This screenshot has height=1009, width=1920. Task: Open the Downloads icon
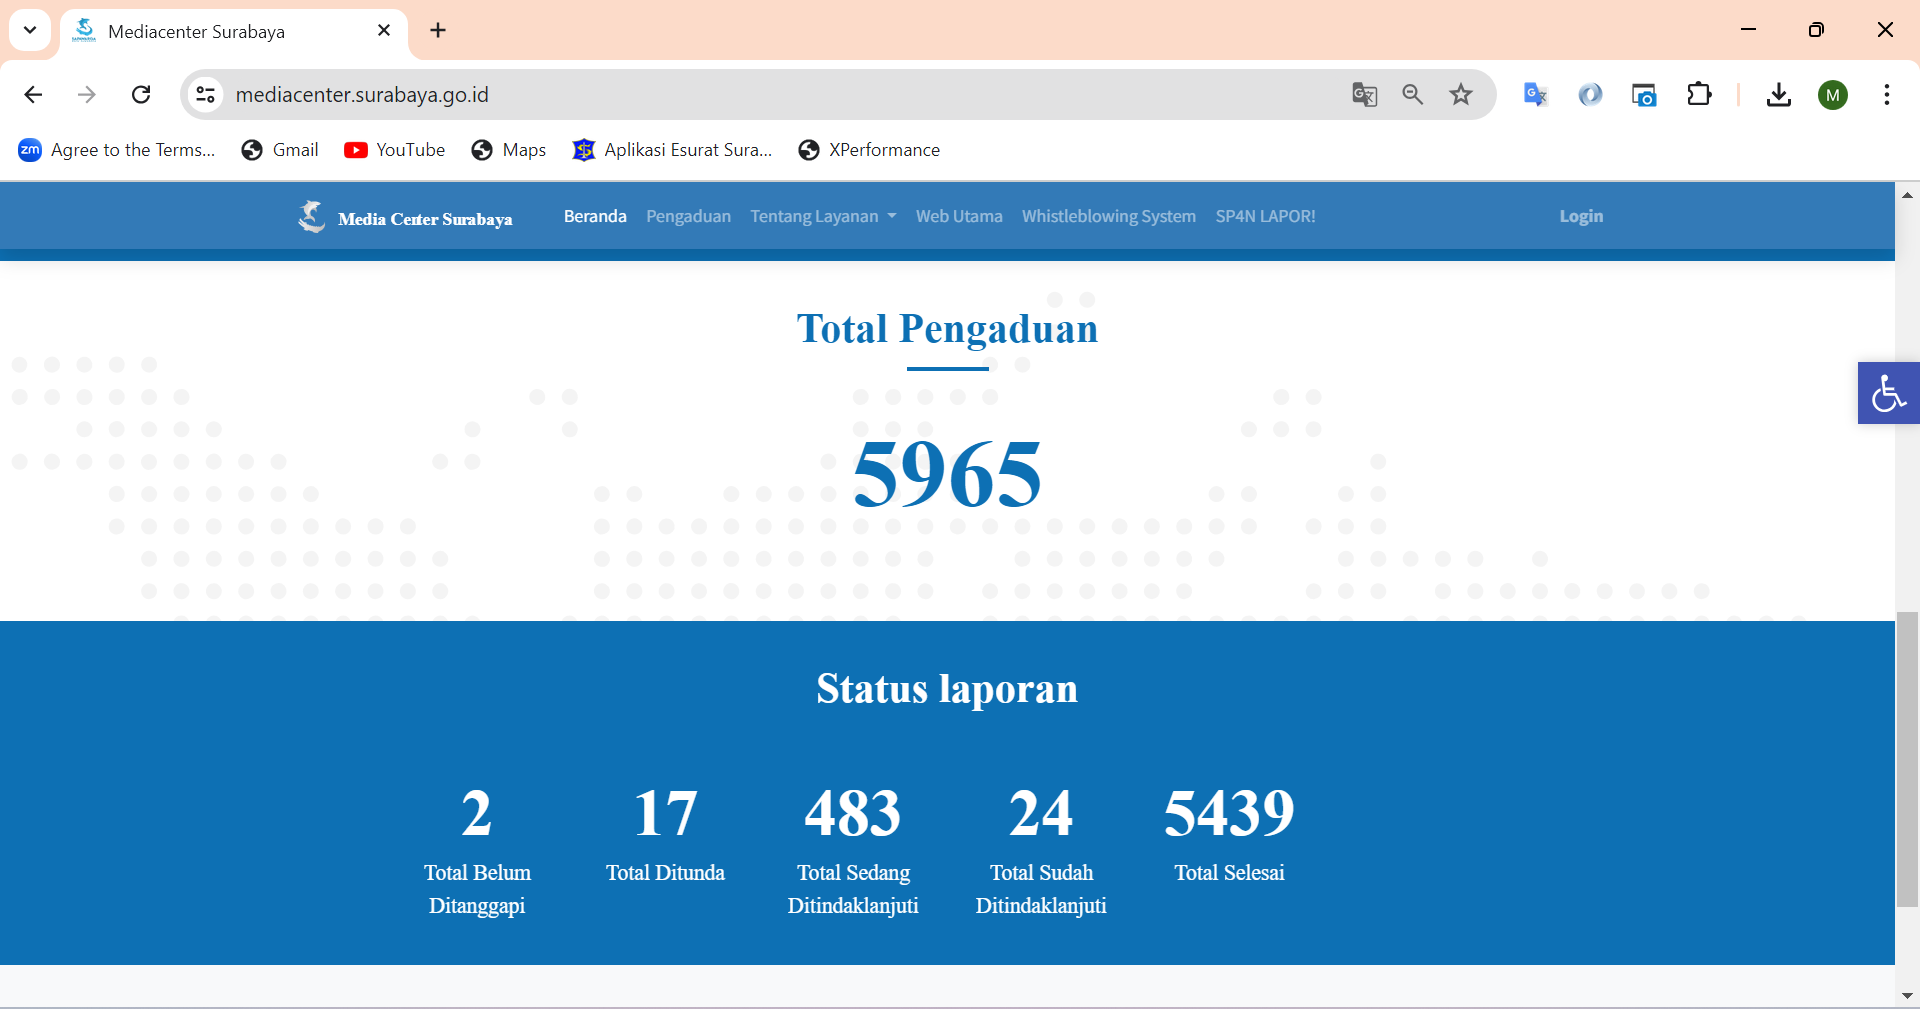(x=1778, y=95)
